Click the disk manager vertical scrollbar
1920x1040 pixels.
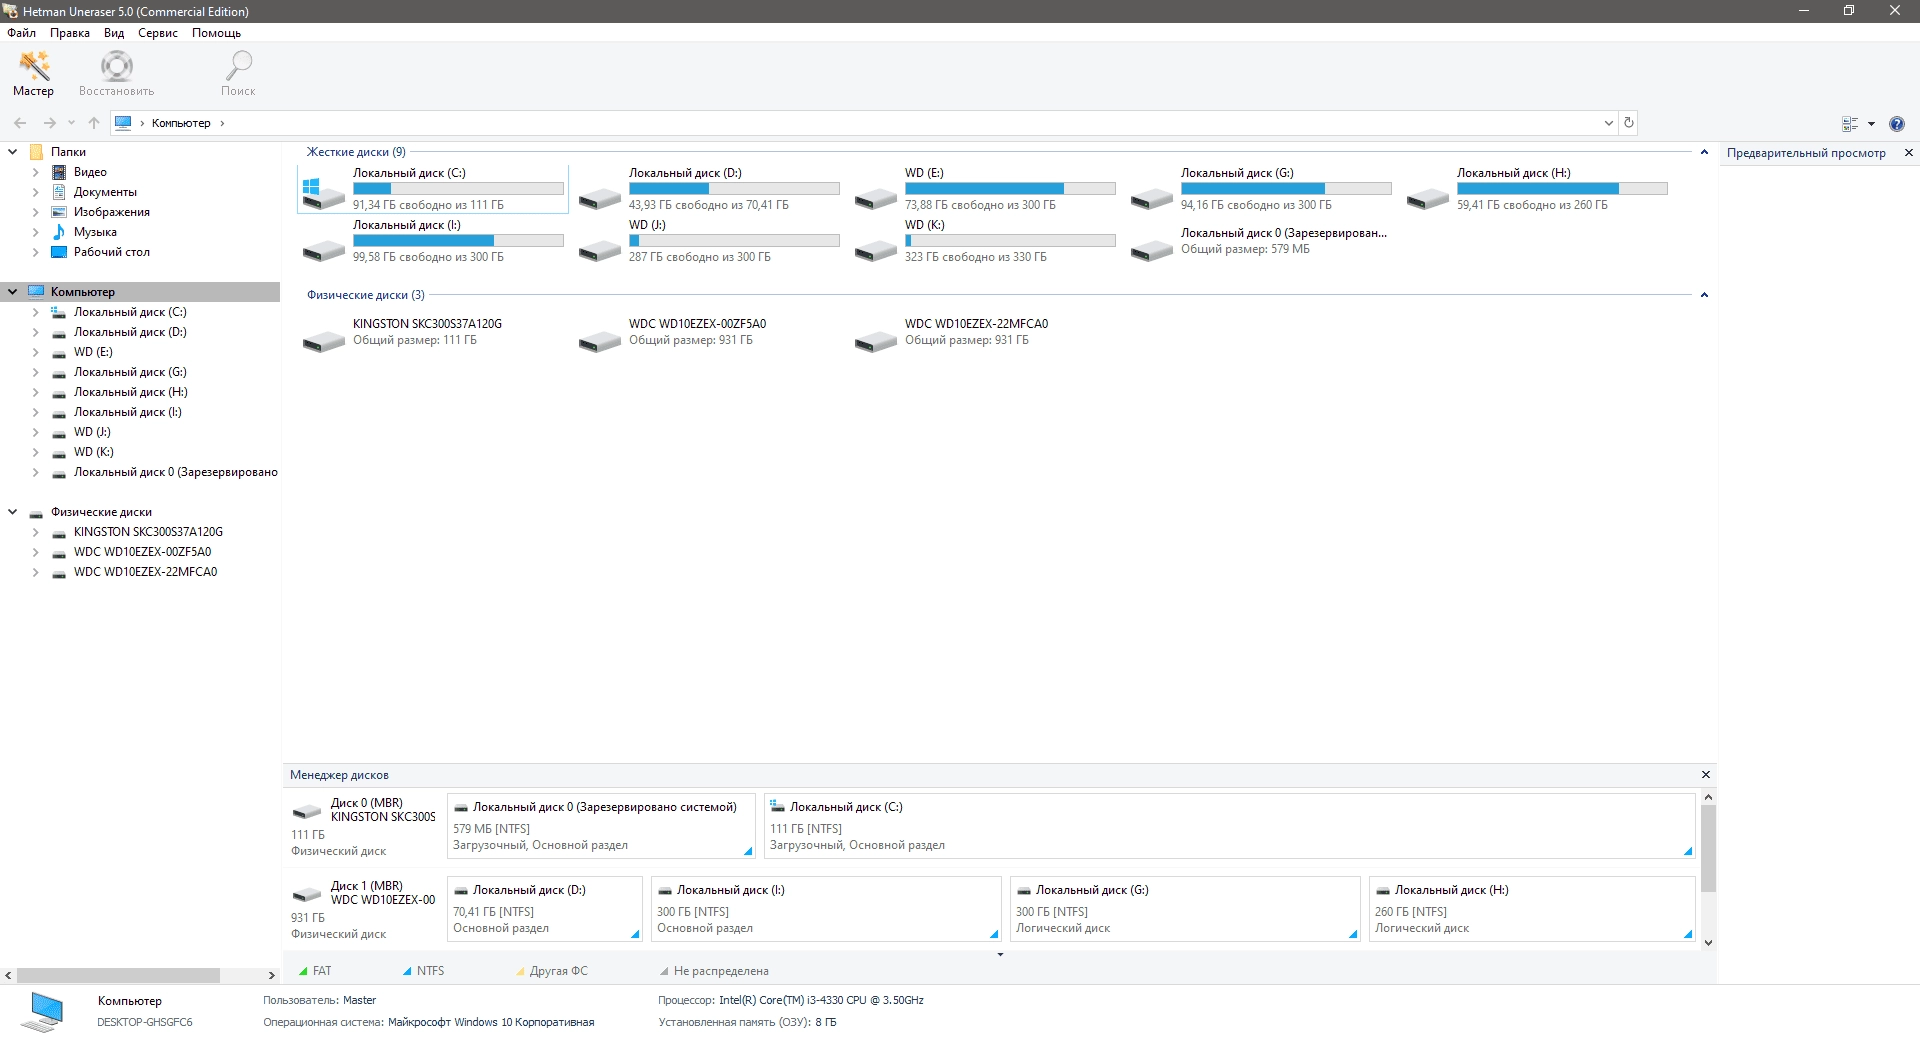click(x=1708, y=848)
